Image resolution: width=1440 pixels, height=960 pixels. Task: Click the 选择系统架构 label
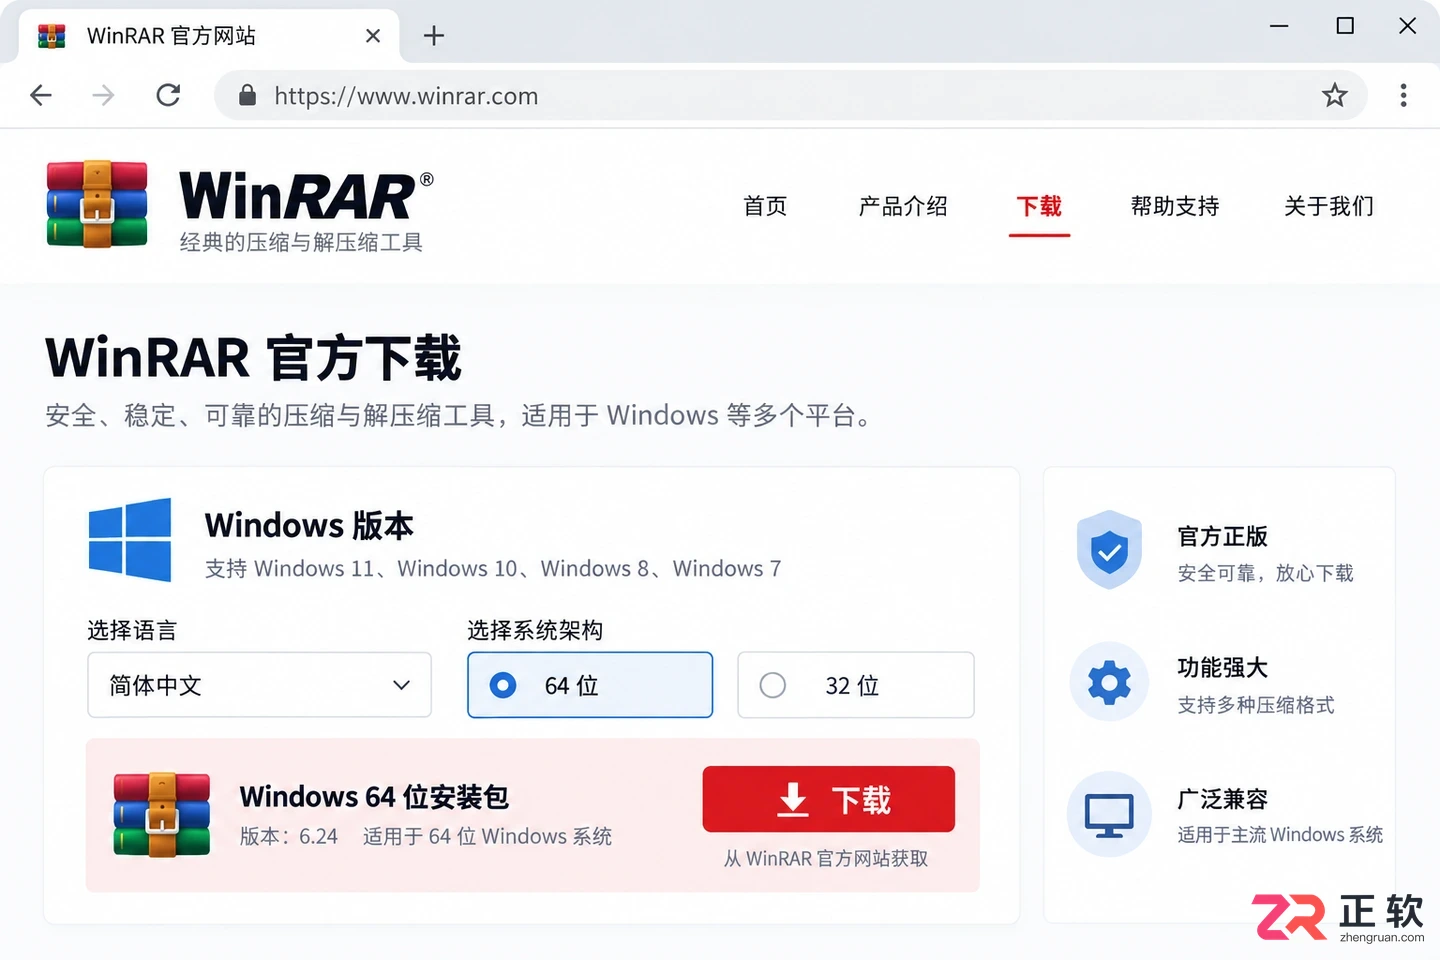click(x=535, y=630)
